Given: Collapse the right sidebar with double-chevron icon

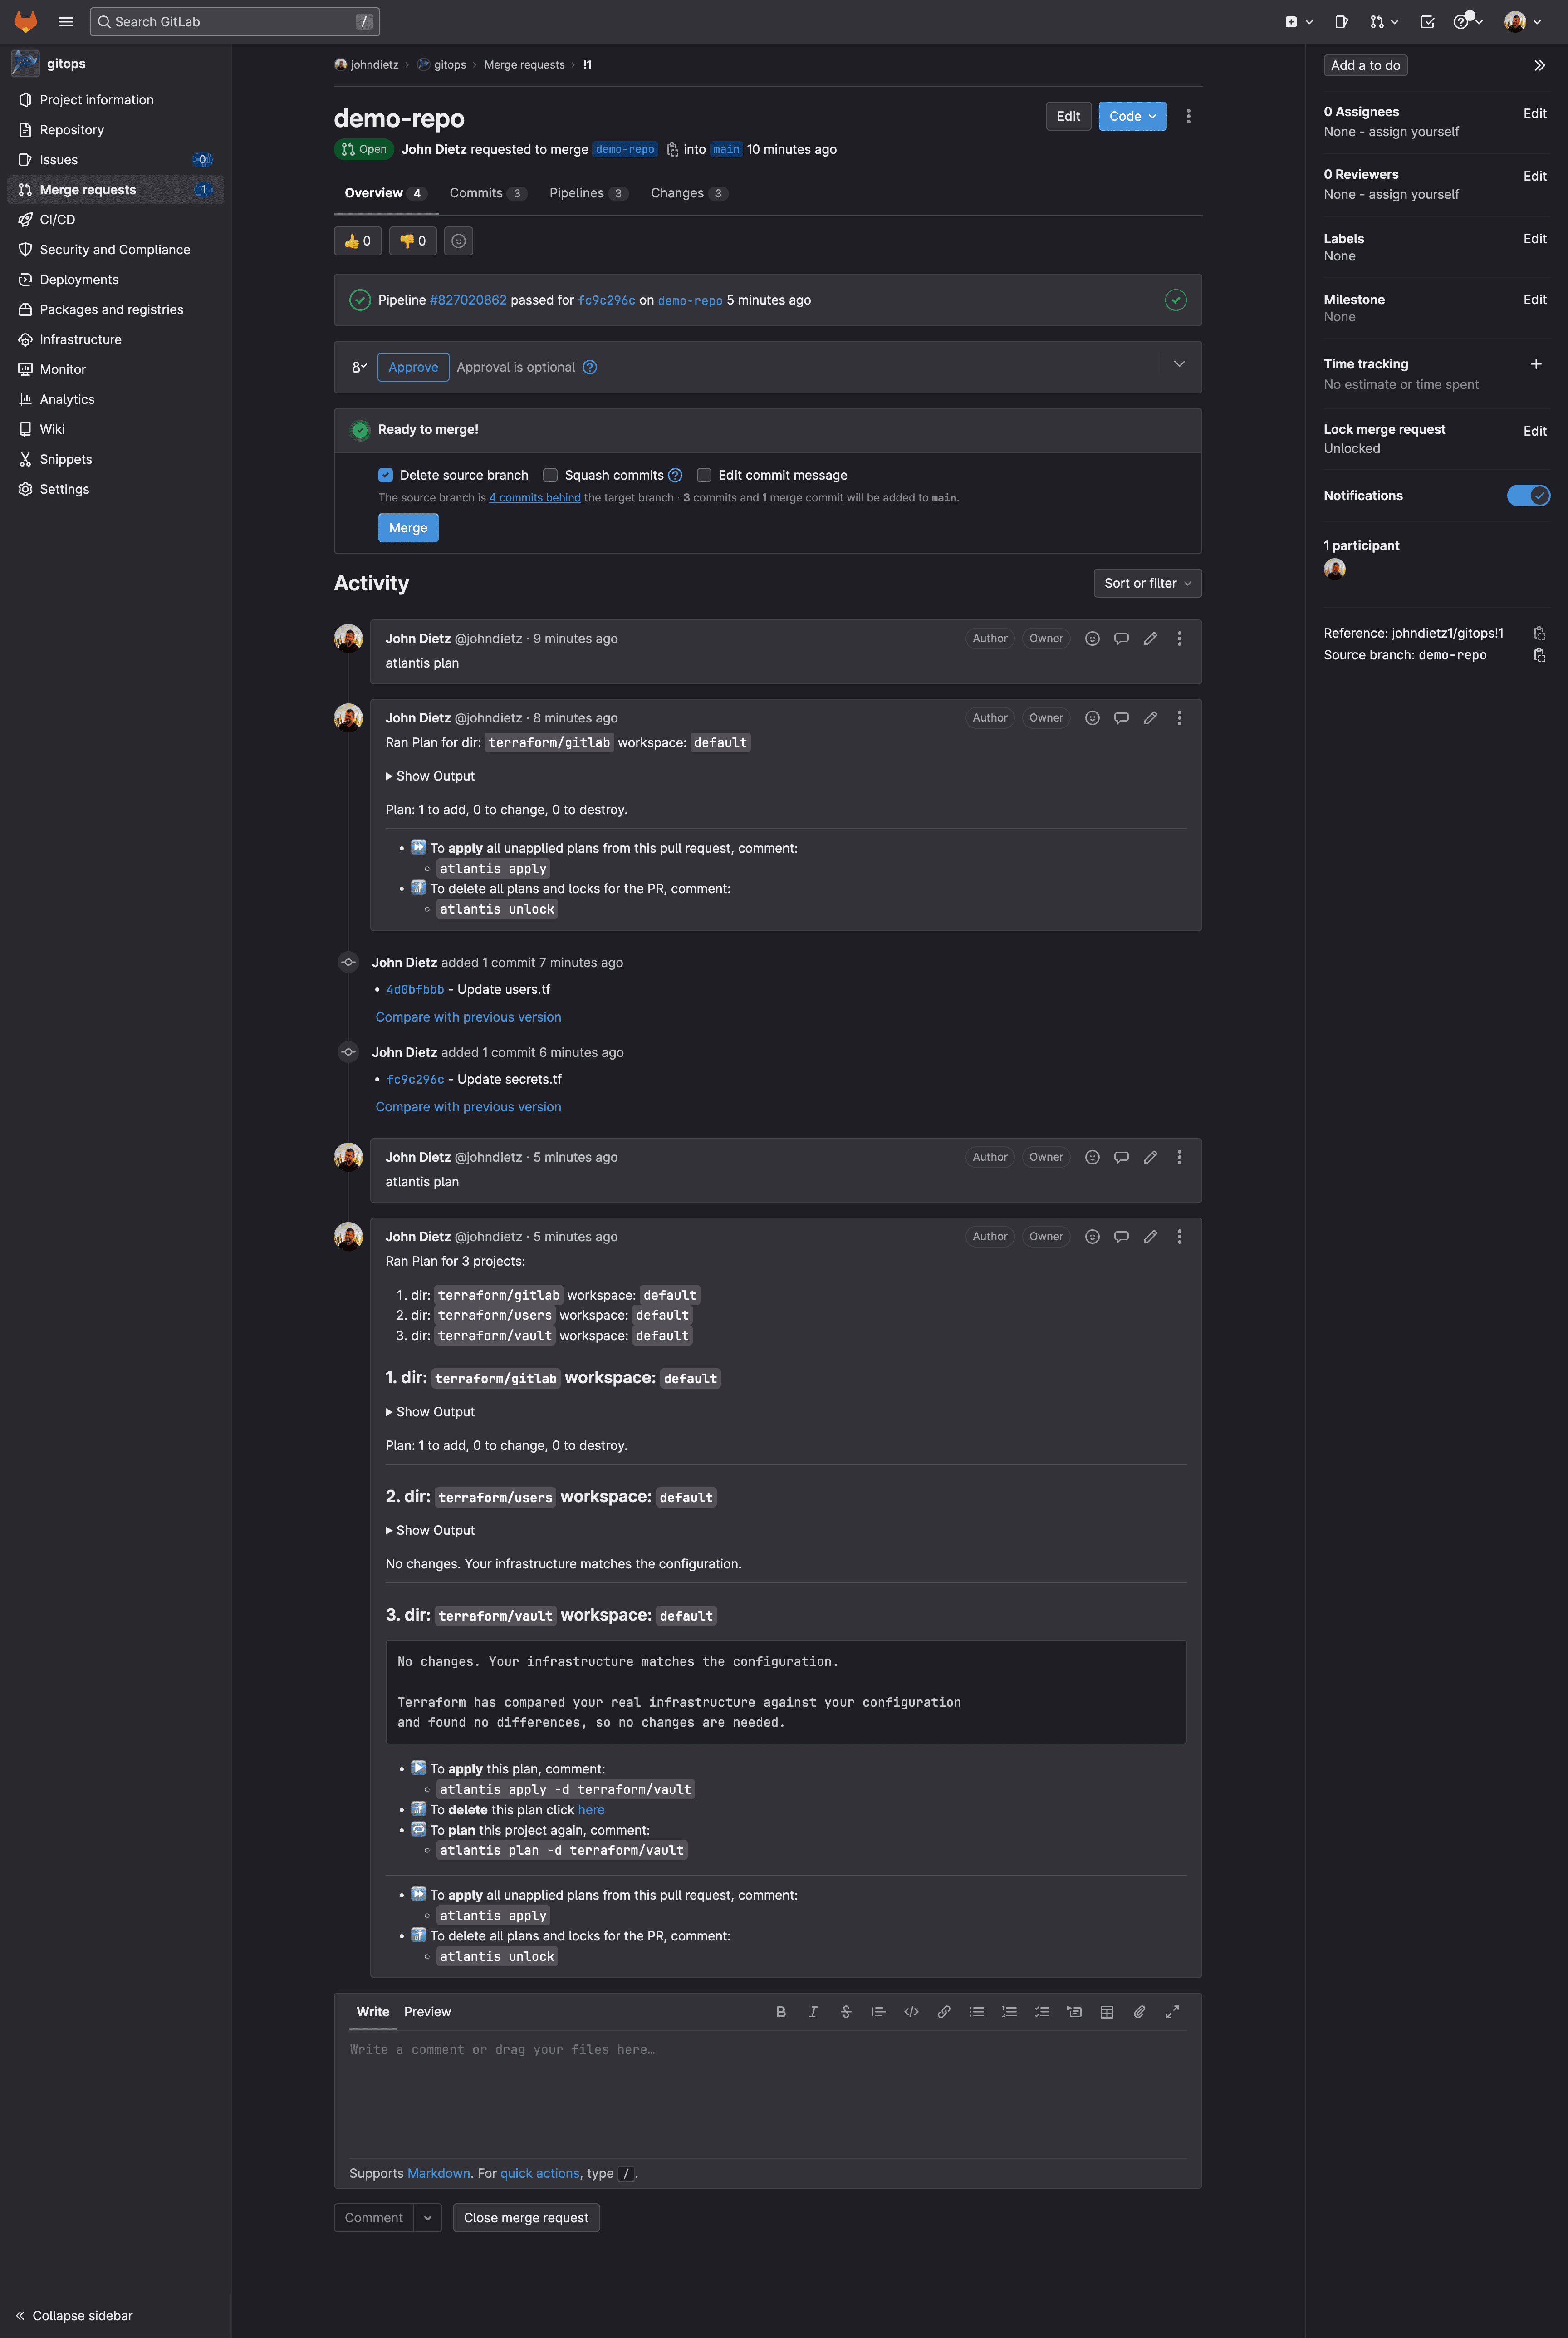Looking at the screenshot, I should [x=1539, y=65].
